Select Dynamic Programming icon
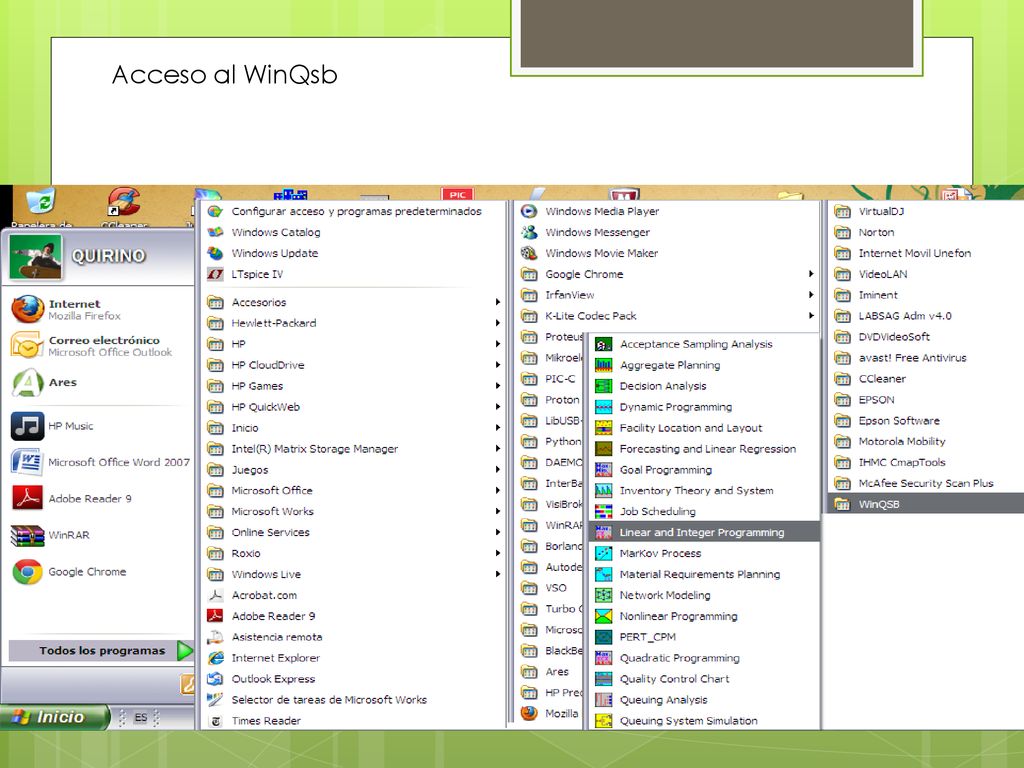This screenshot has width=1024, height=768. (x=603, y=407)
